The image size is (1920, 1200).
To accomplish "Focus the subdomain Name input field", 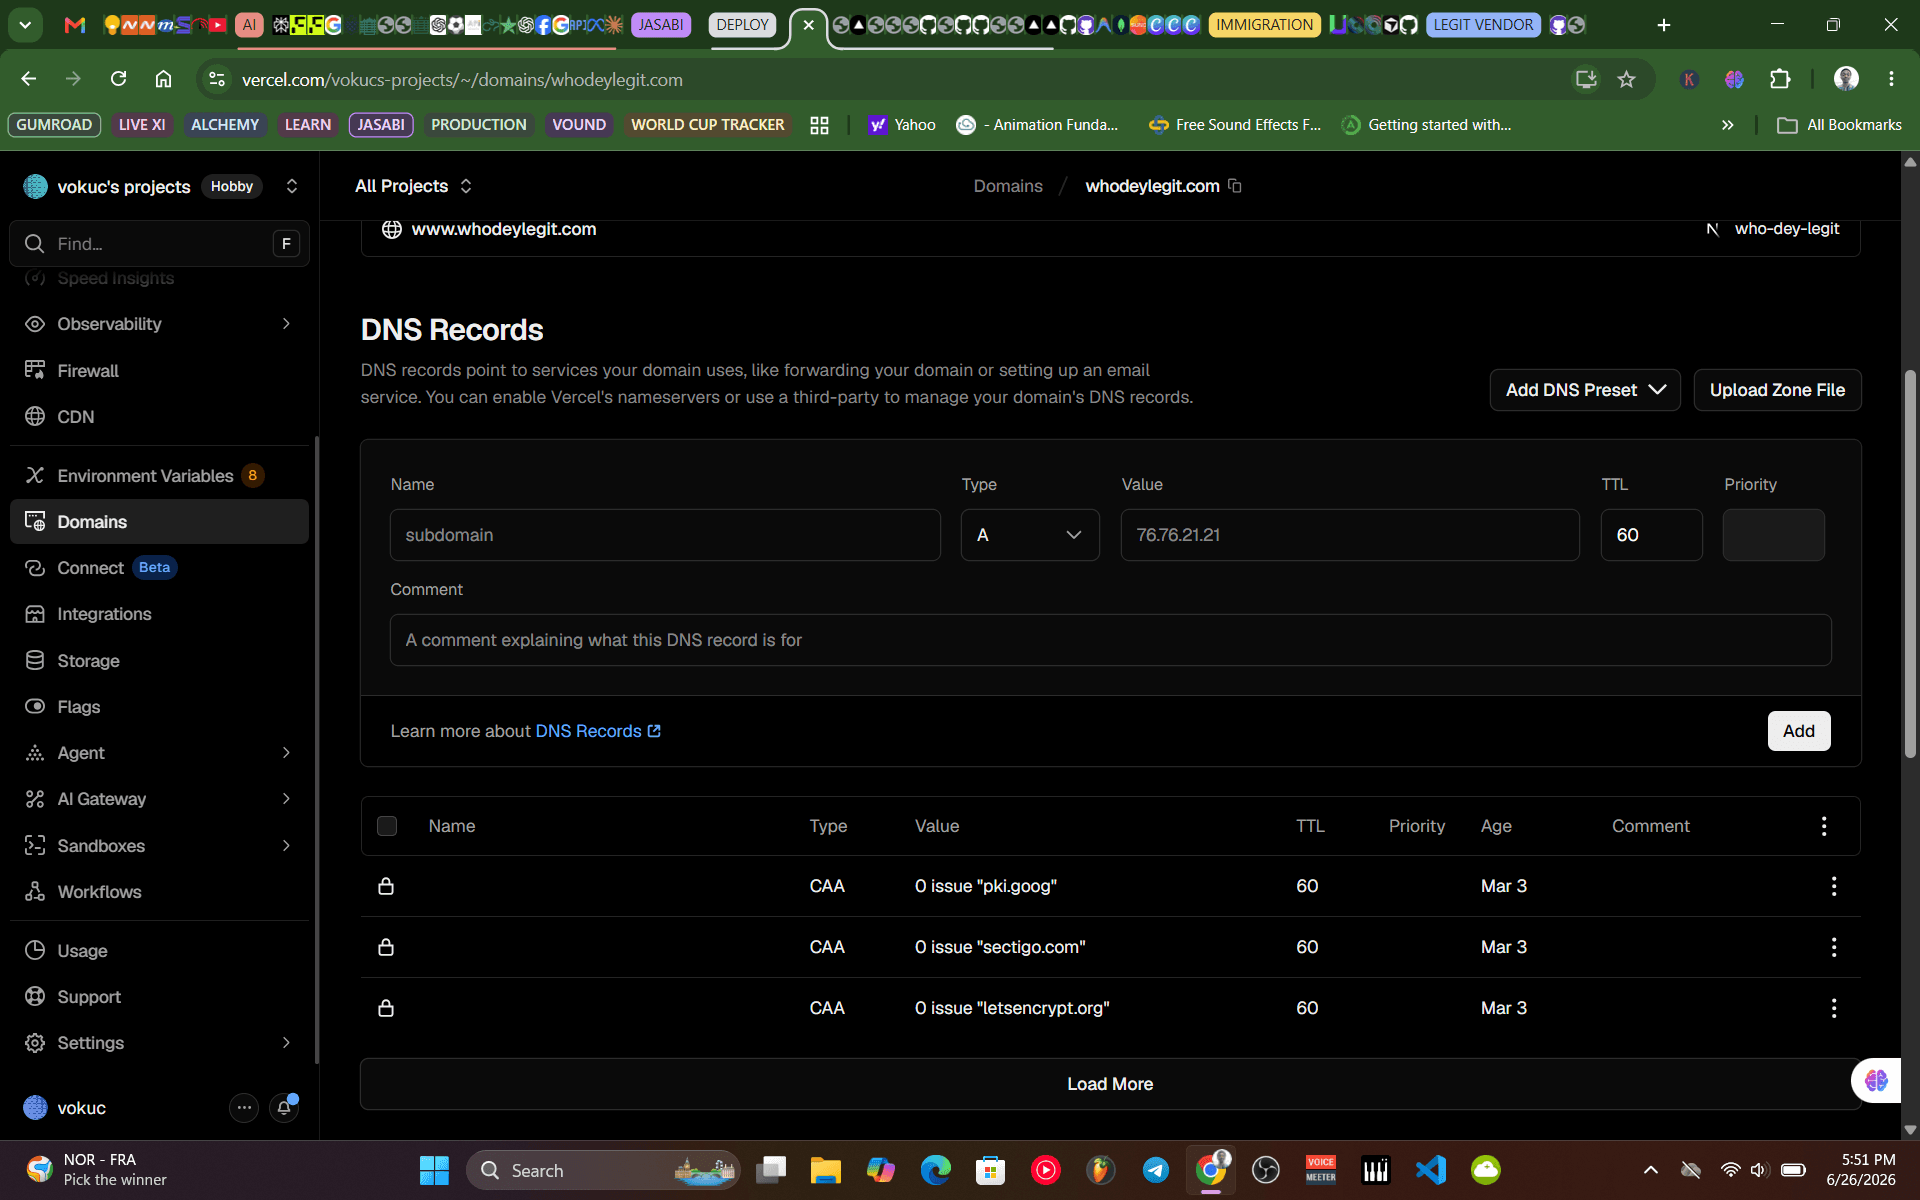I will (x=665, y=535).
